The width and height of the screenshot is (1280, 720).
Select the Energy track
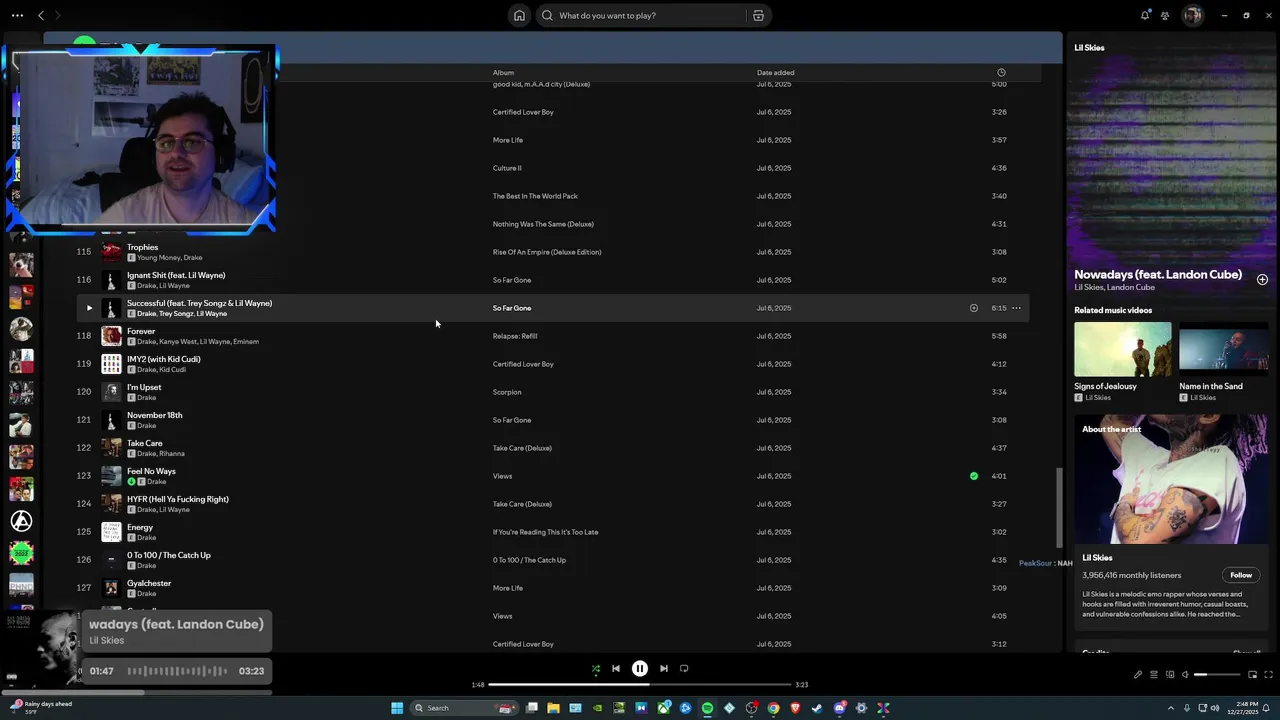click(x=140, y=527)
